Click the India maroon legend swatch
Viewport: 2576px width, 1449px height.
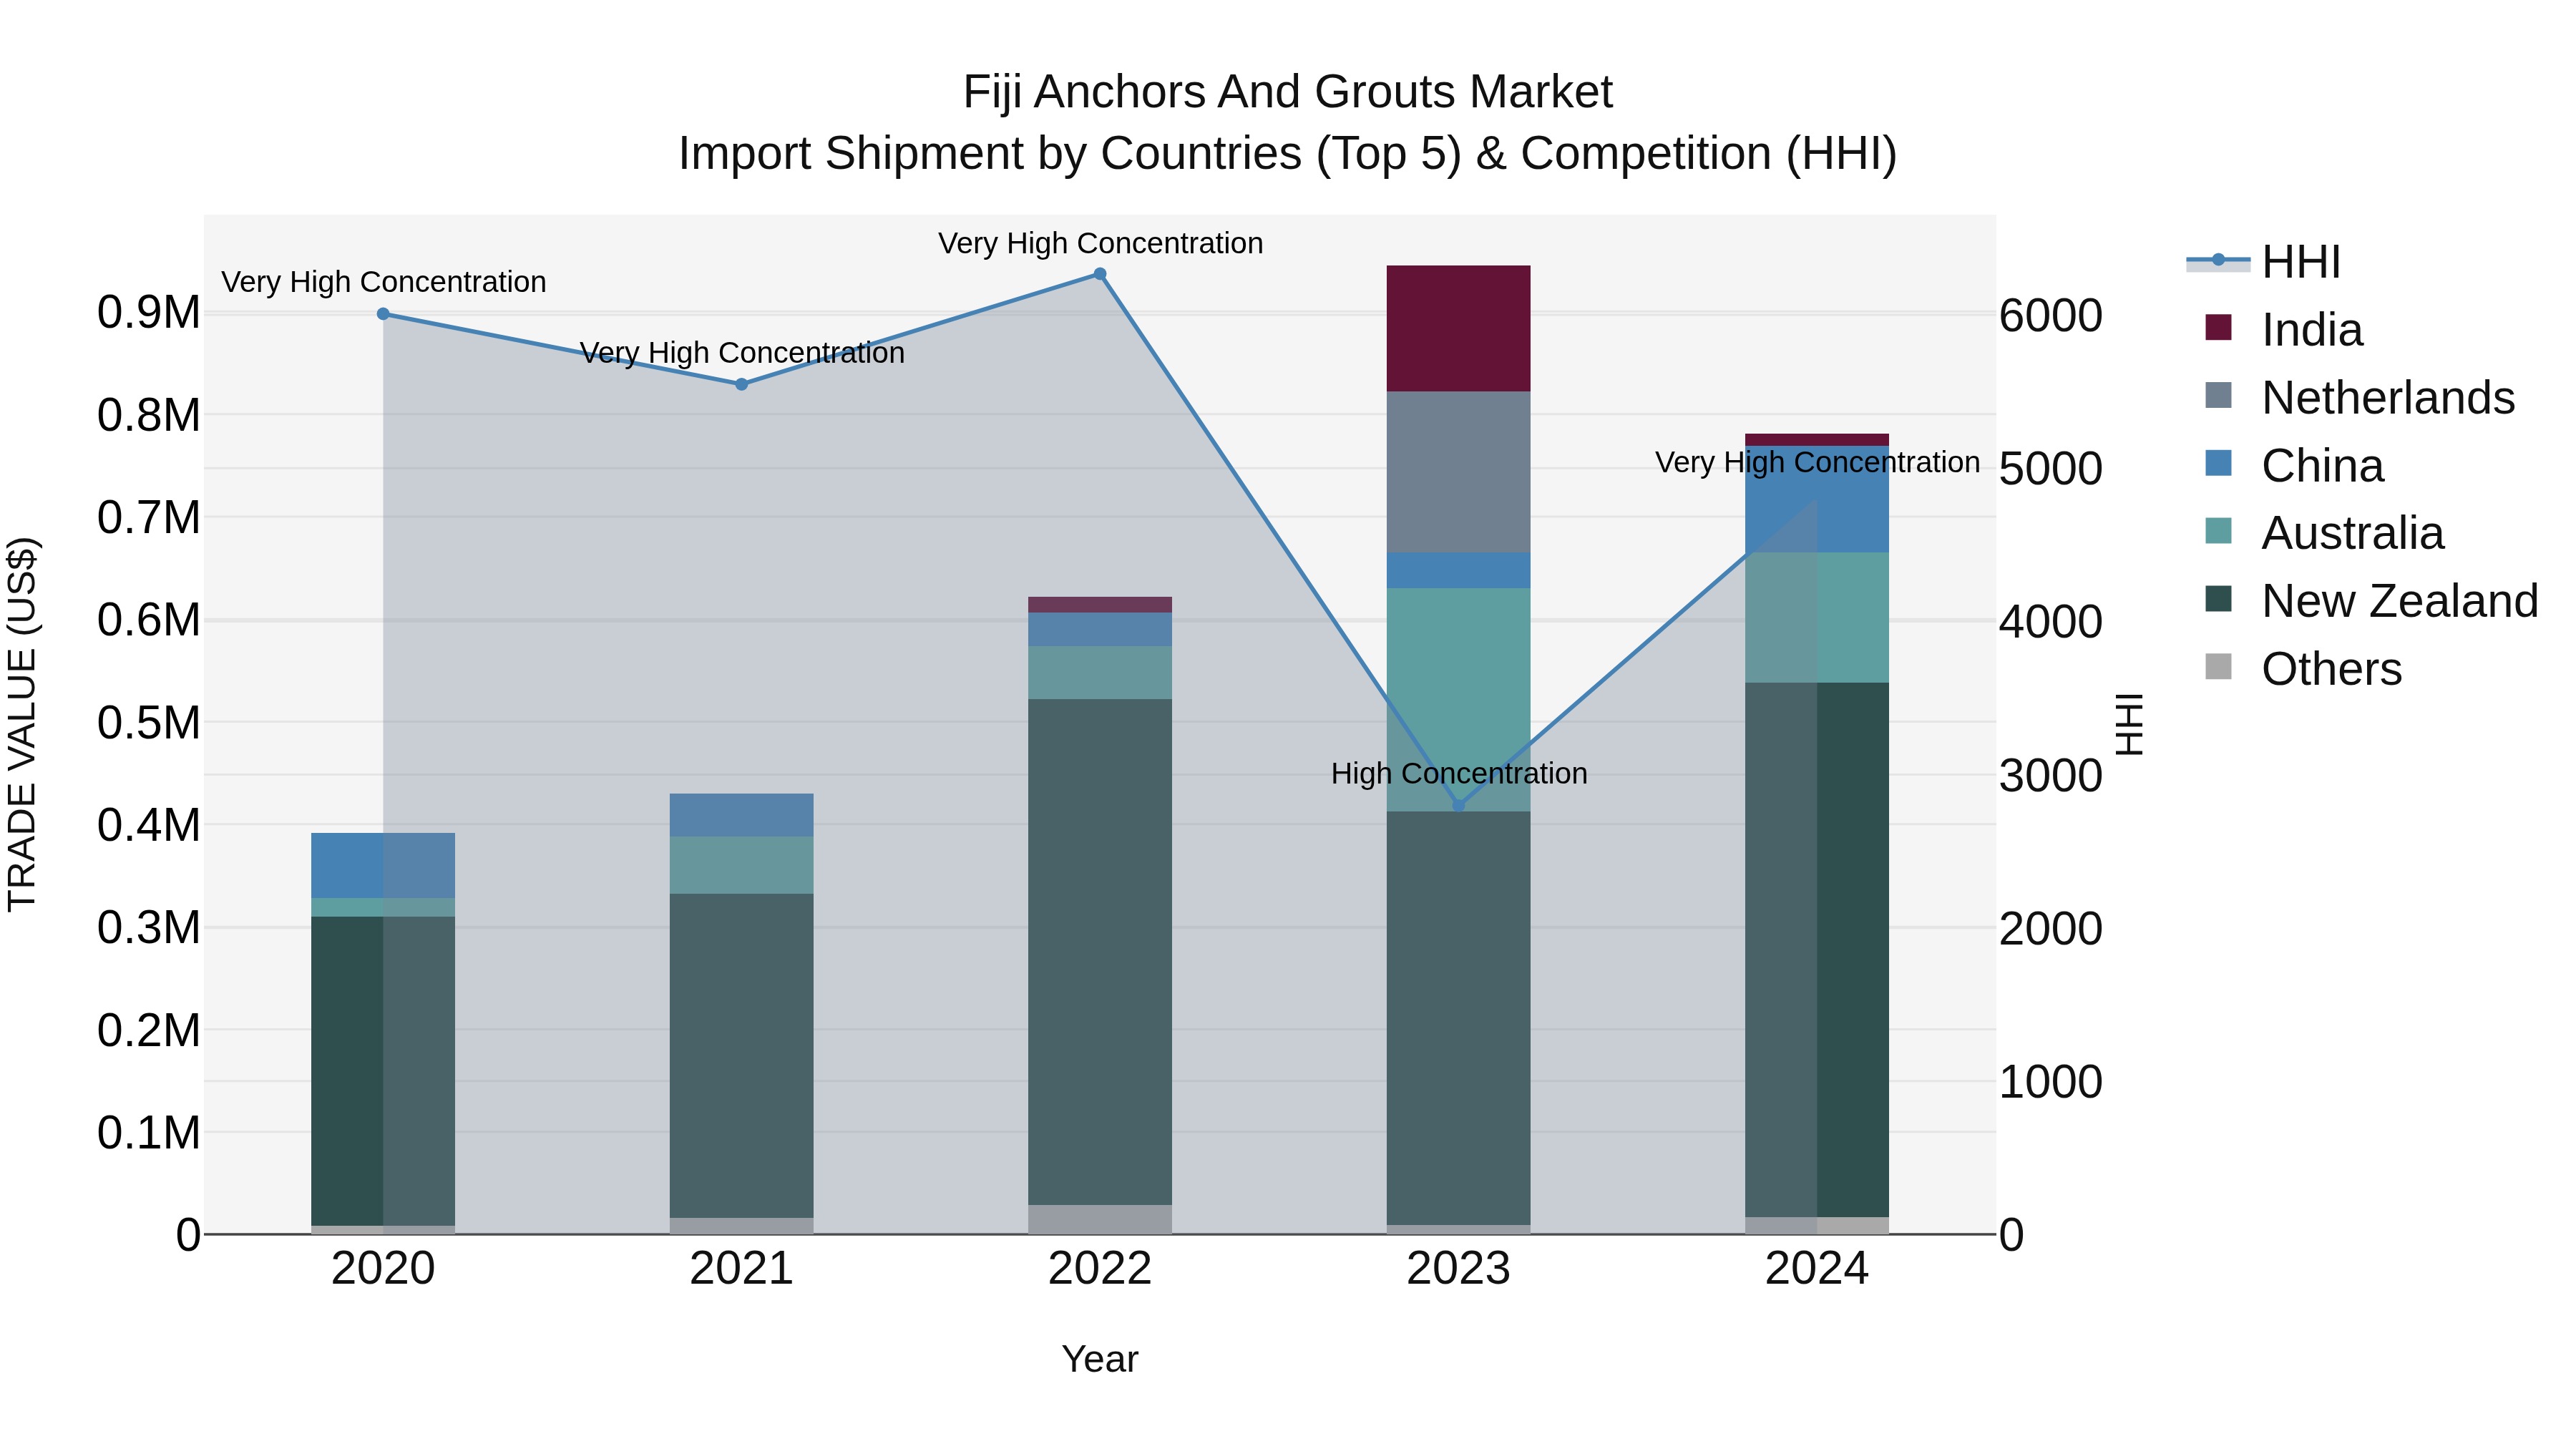[2218, 327]
